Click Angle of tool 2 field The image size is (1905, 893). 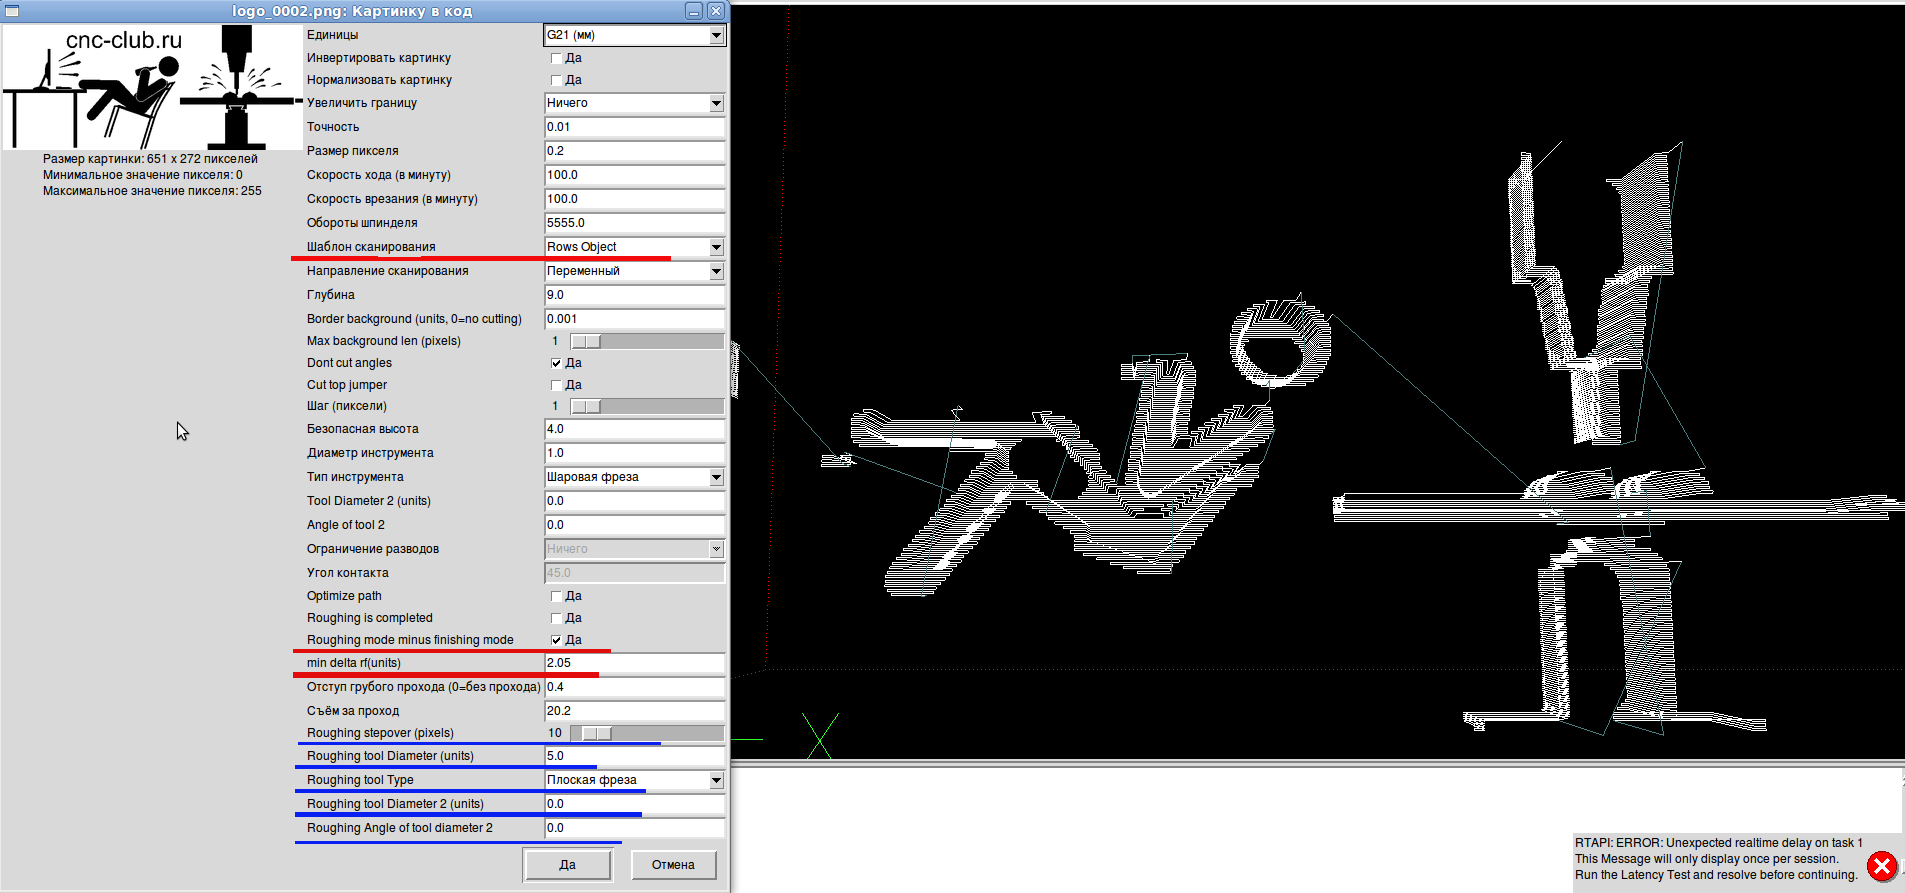634,525
